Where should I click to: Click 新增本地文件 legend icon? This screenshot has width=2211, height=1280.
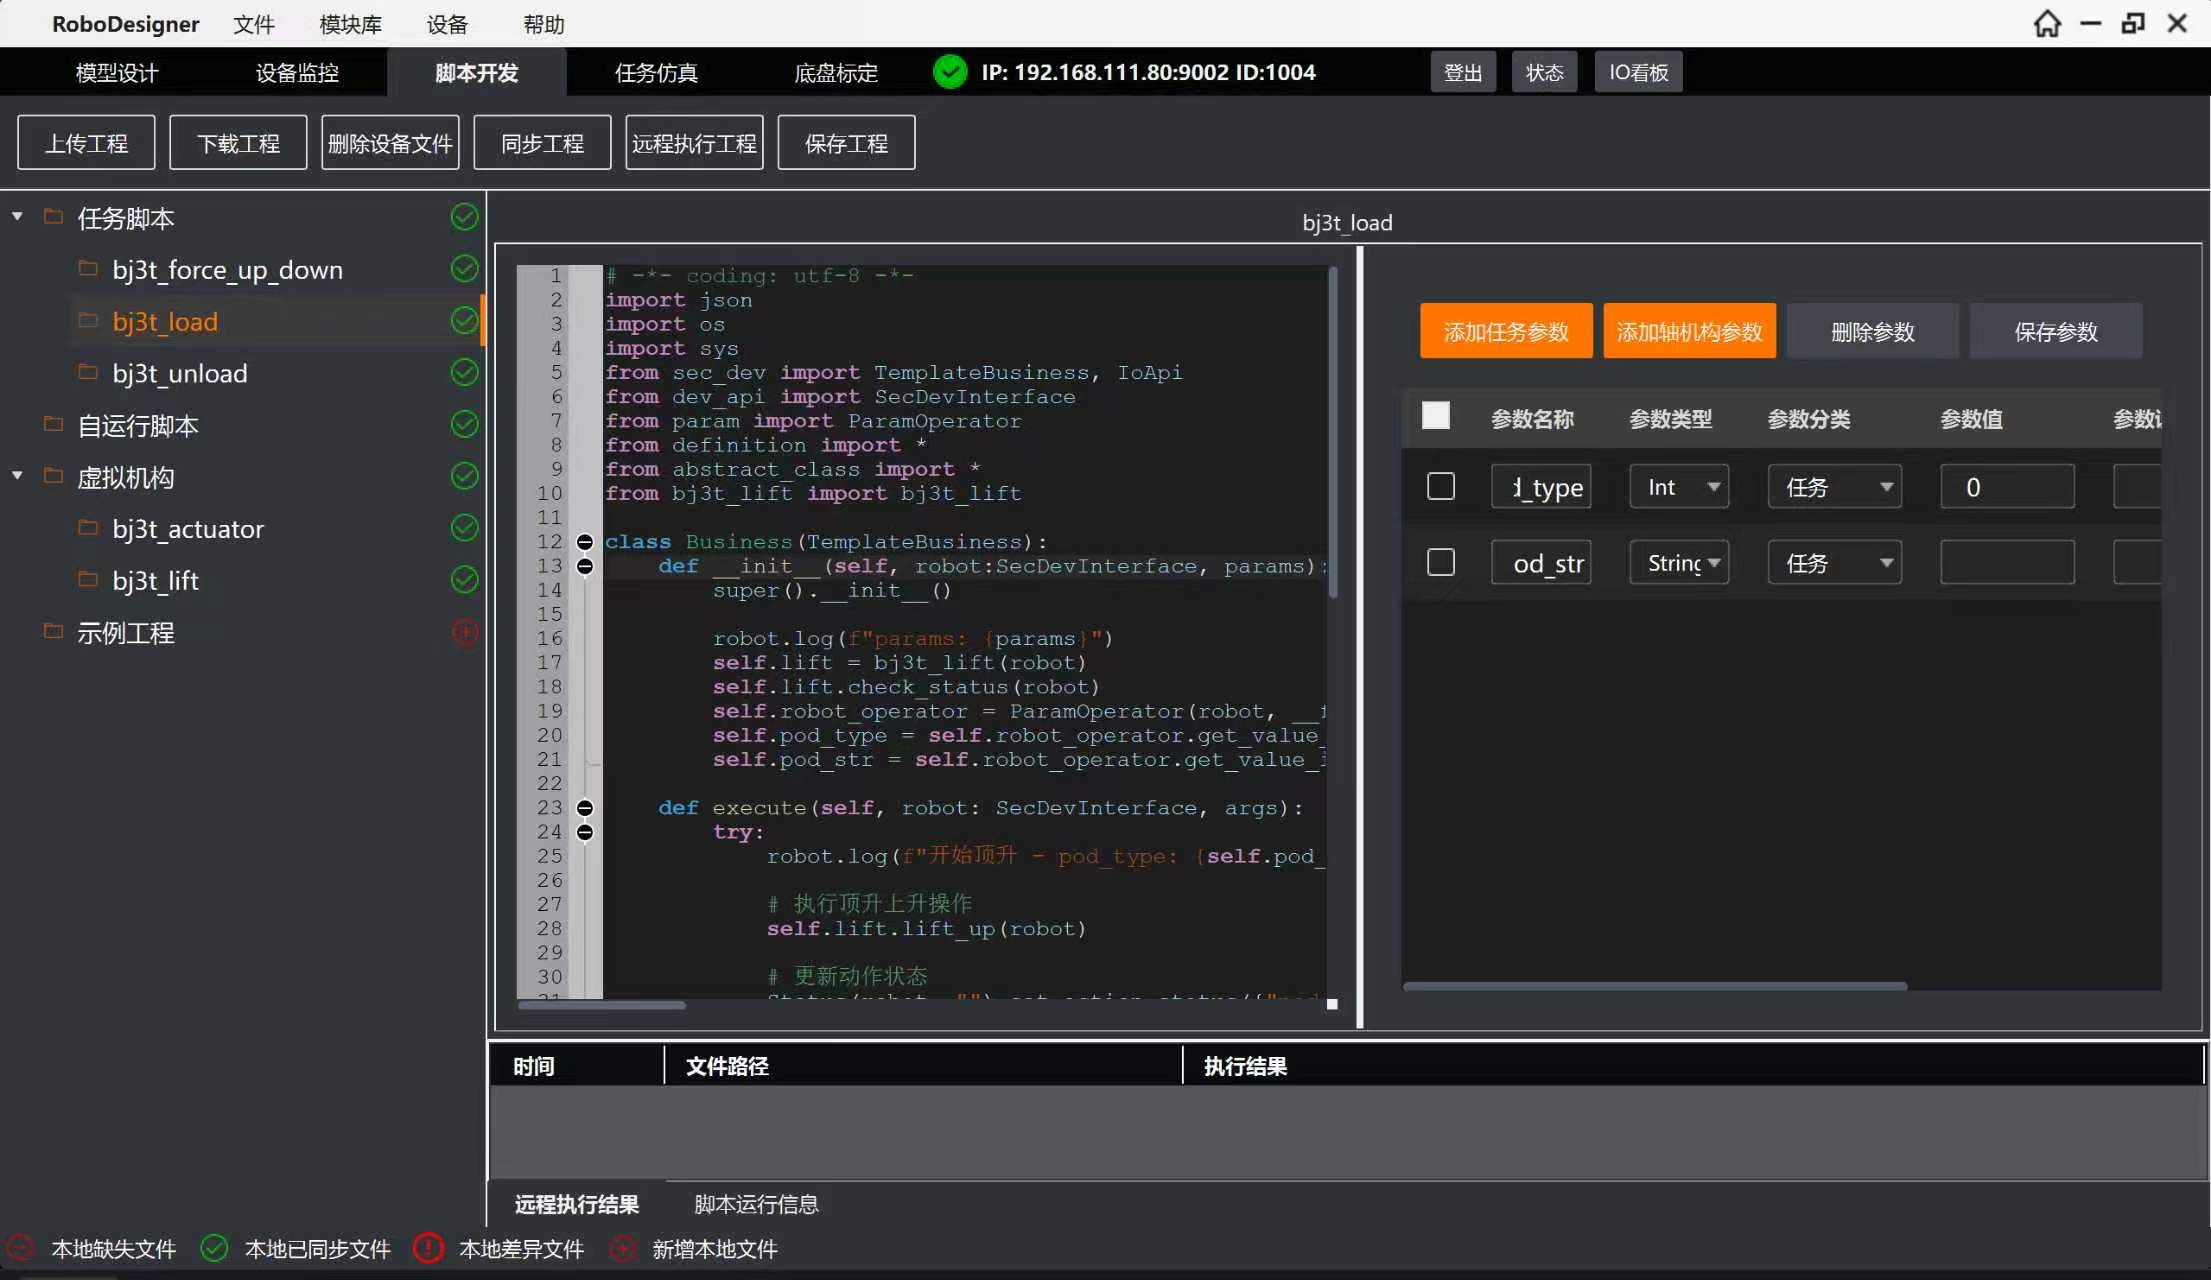[622, 1248]
